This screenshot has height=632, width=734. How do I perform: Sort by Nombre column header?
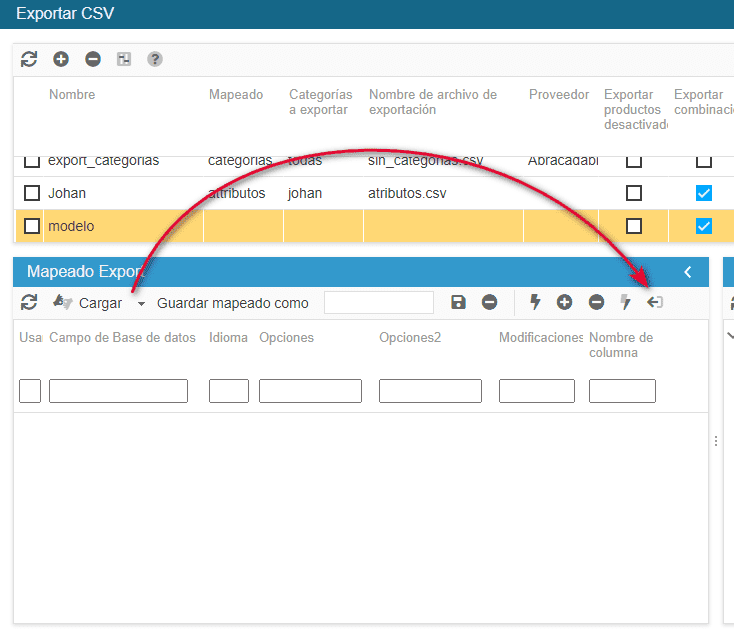tap(72, 95)
